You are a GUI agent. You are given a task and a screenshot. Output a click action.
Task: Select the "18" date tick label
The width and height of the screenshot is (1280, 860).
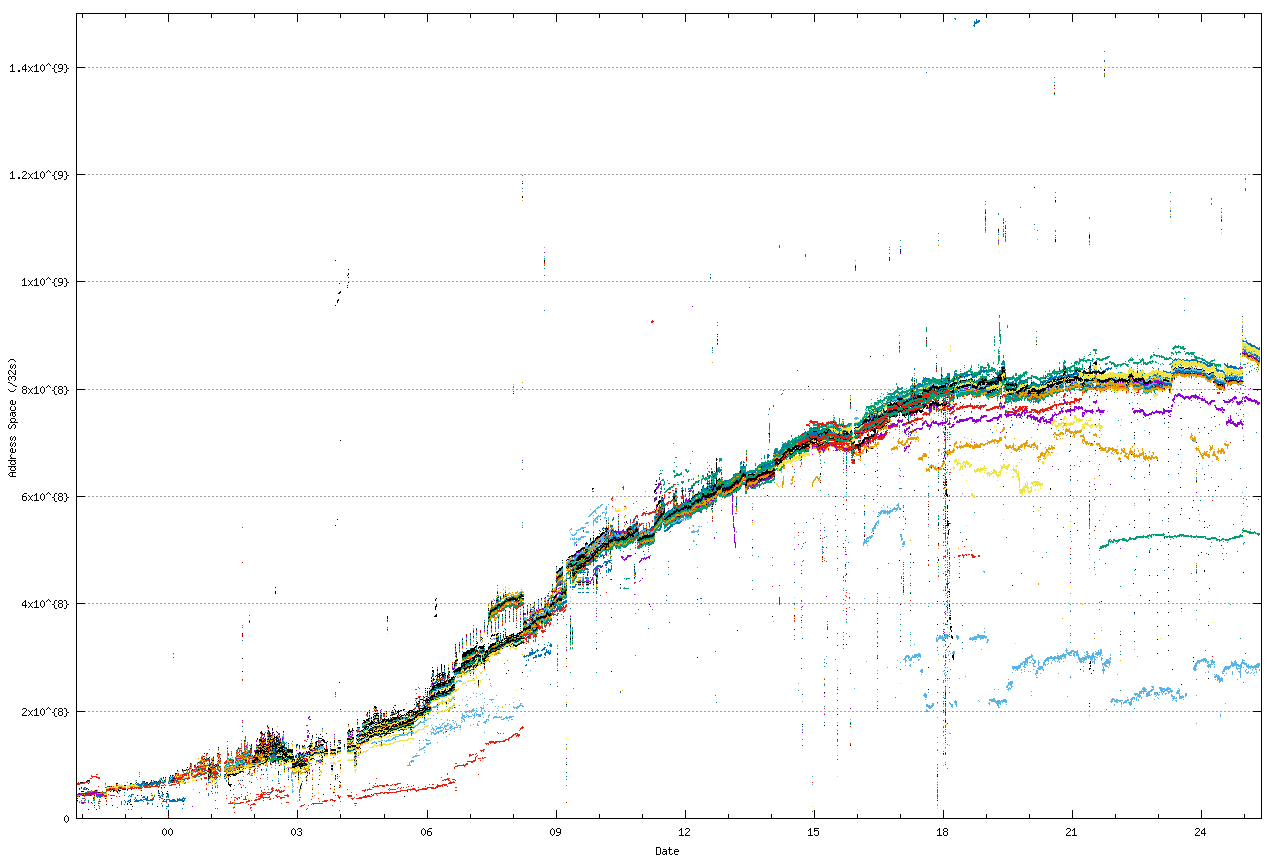point(943,832)
